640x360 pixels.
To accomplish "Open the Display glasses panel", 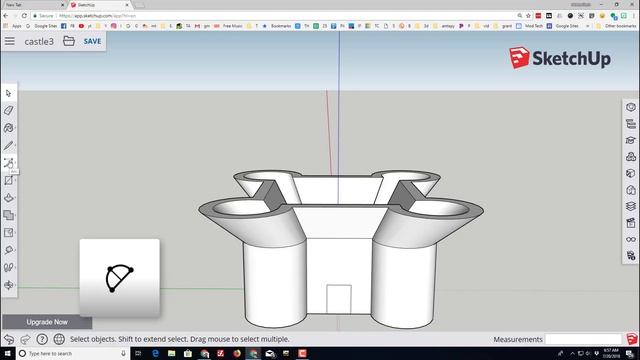I will pyautogui.click(x=631, y=240).
